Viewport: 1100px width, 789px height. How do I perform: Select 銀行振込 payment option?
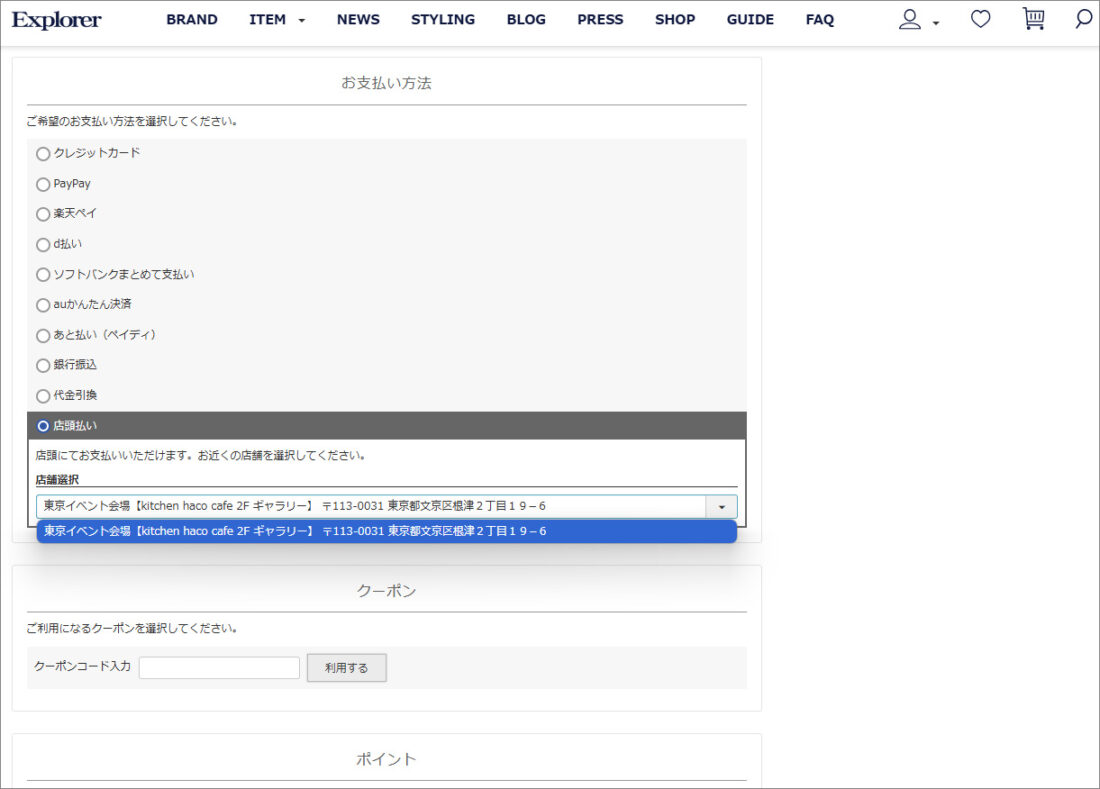point(43,365)
